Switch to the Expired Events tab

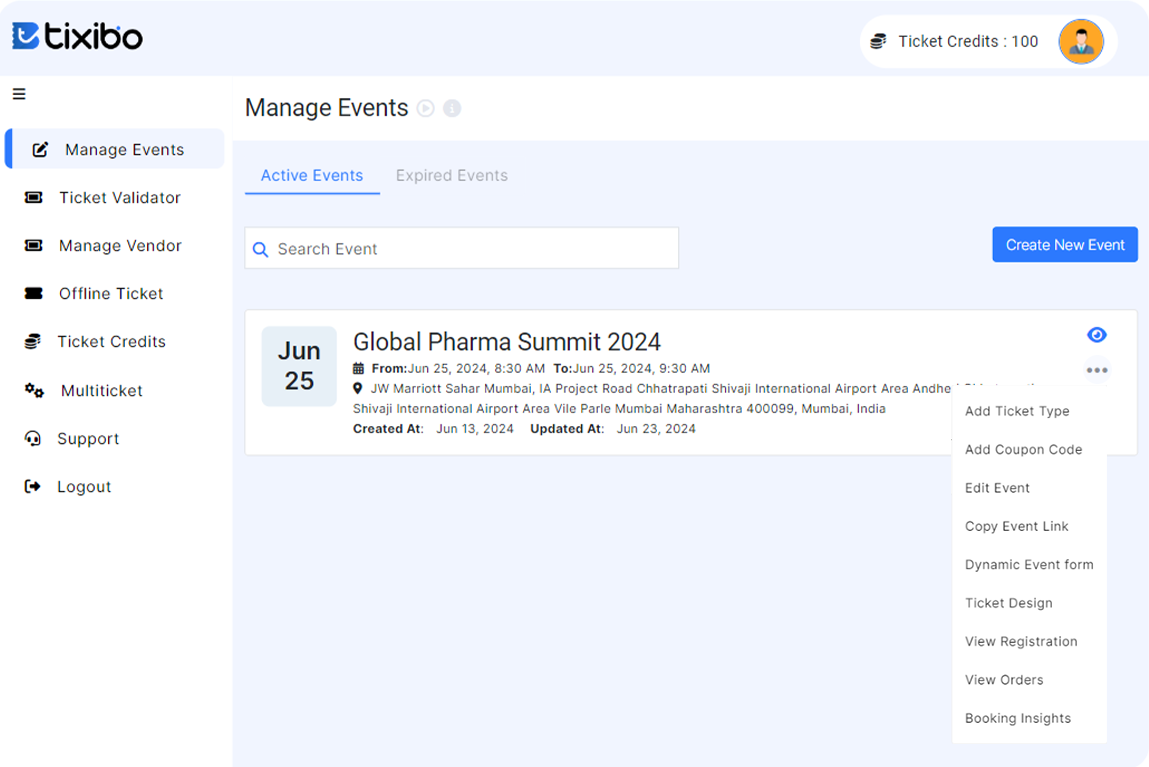tap(451, 176)
